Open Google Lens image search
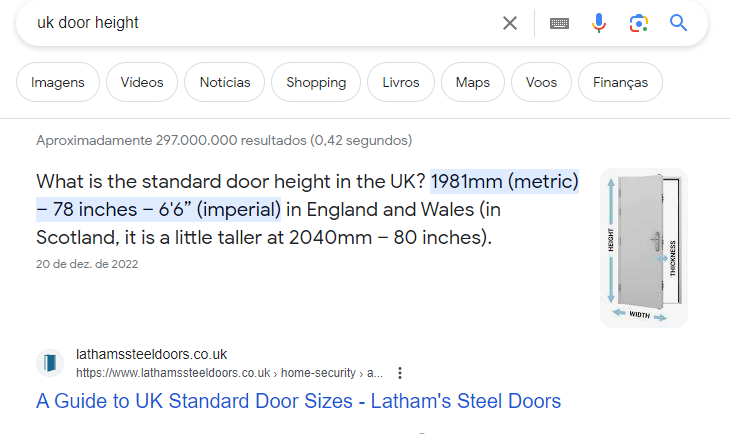This screenshot has height=434, width=730. 639,23
